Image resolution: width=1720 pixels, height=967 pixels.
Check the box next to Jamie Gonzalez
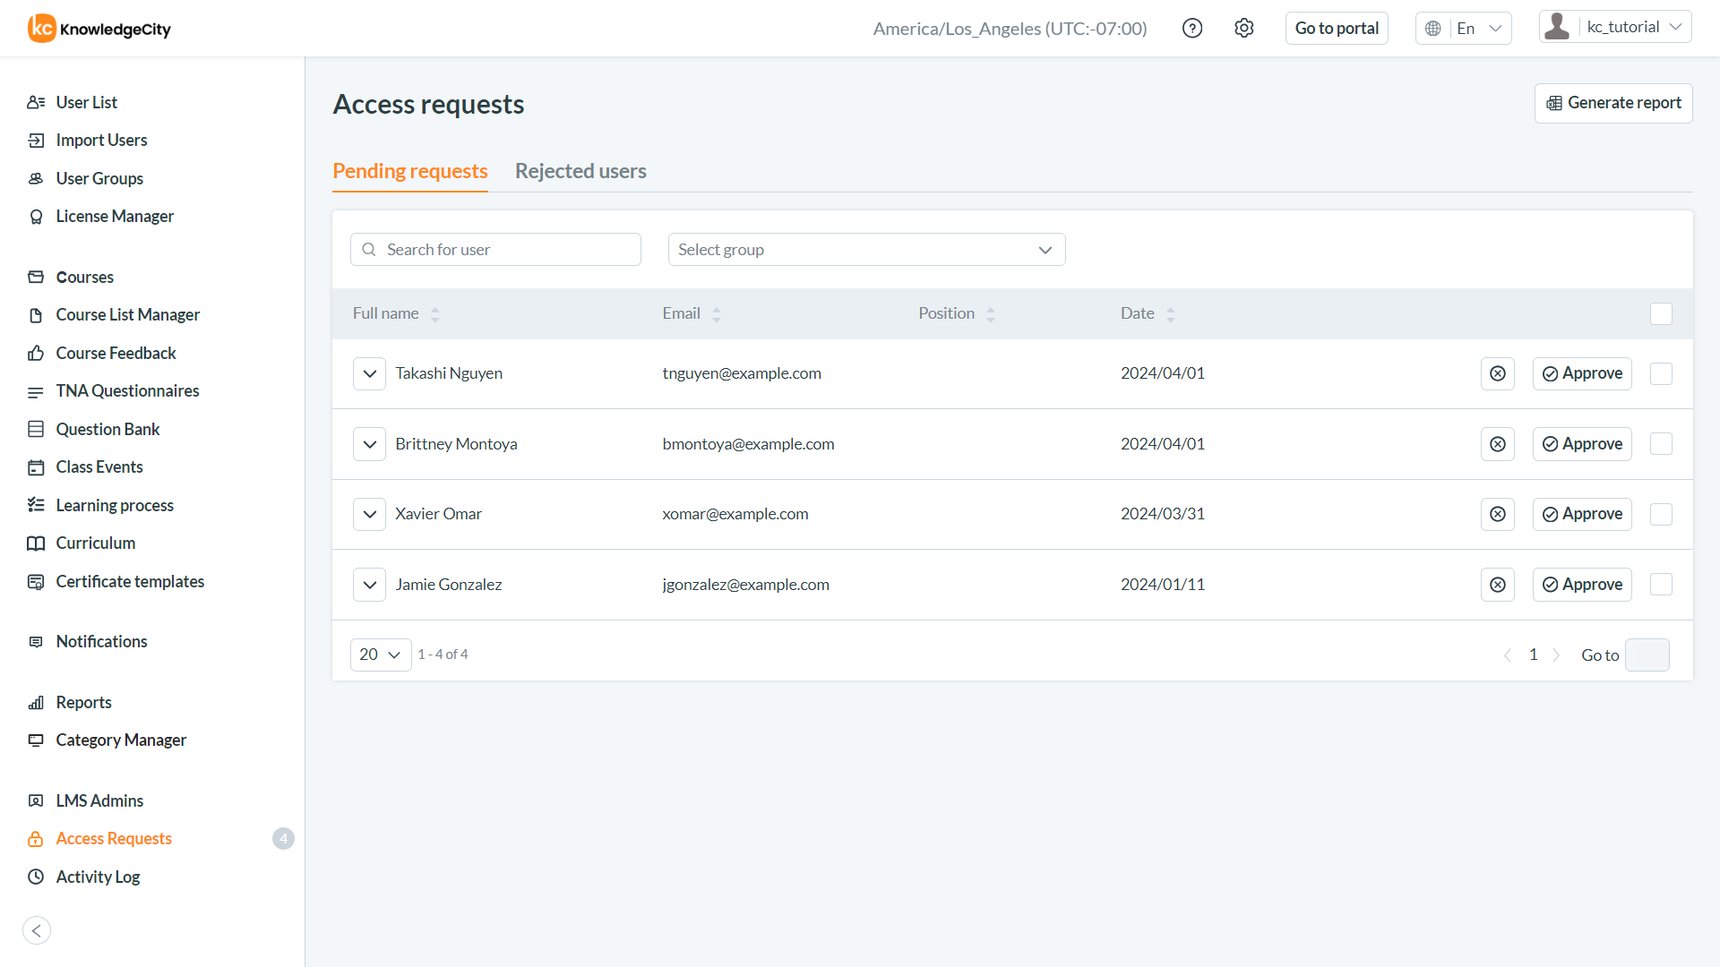[1661, 584]
